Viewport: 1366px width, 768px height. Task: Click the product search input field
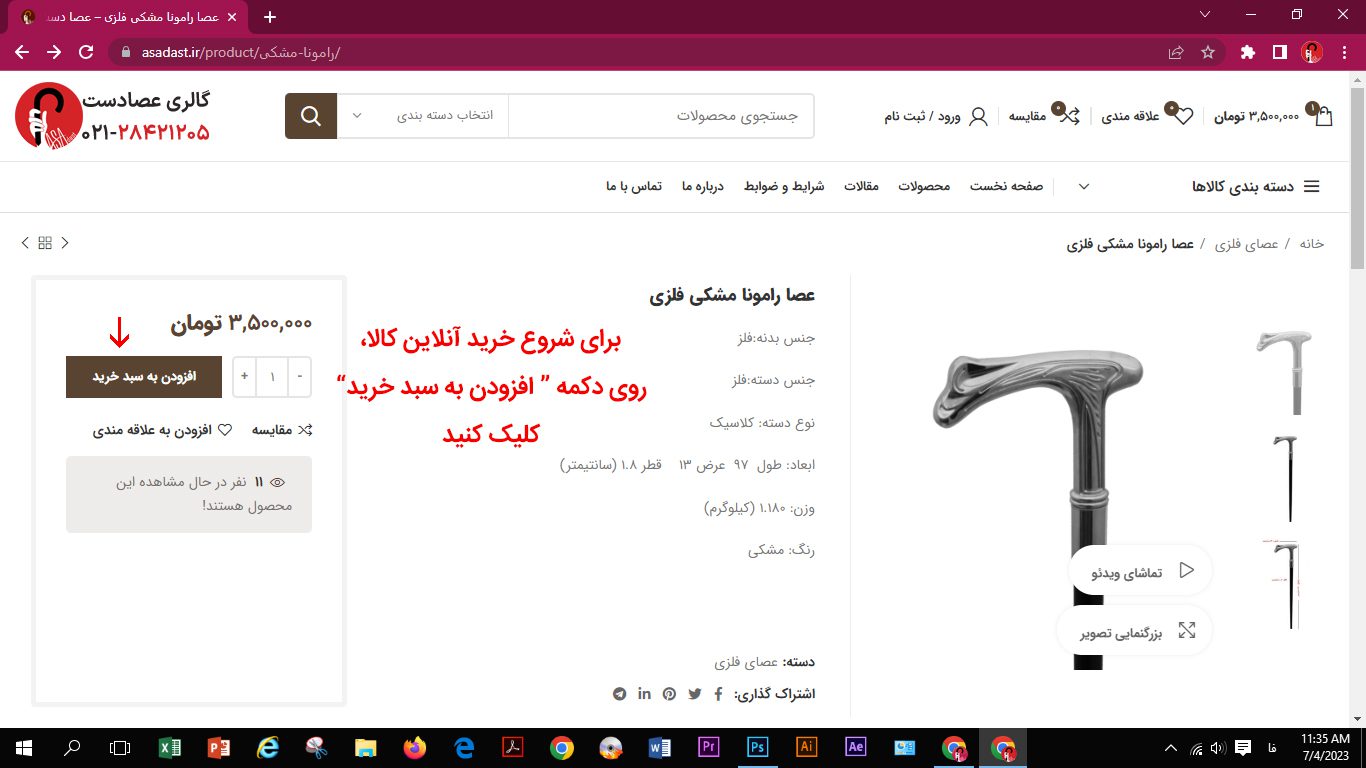click(660, 116)
